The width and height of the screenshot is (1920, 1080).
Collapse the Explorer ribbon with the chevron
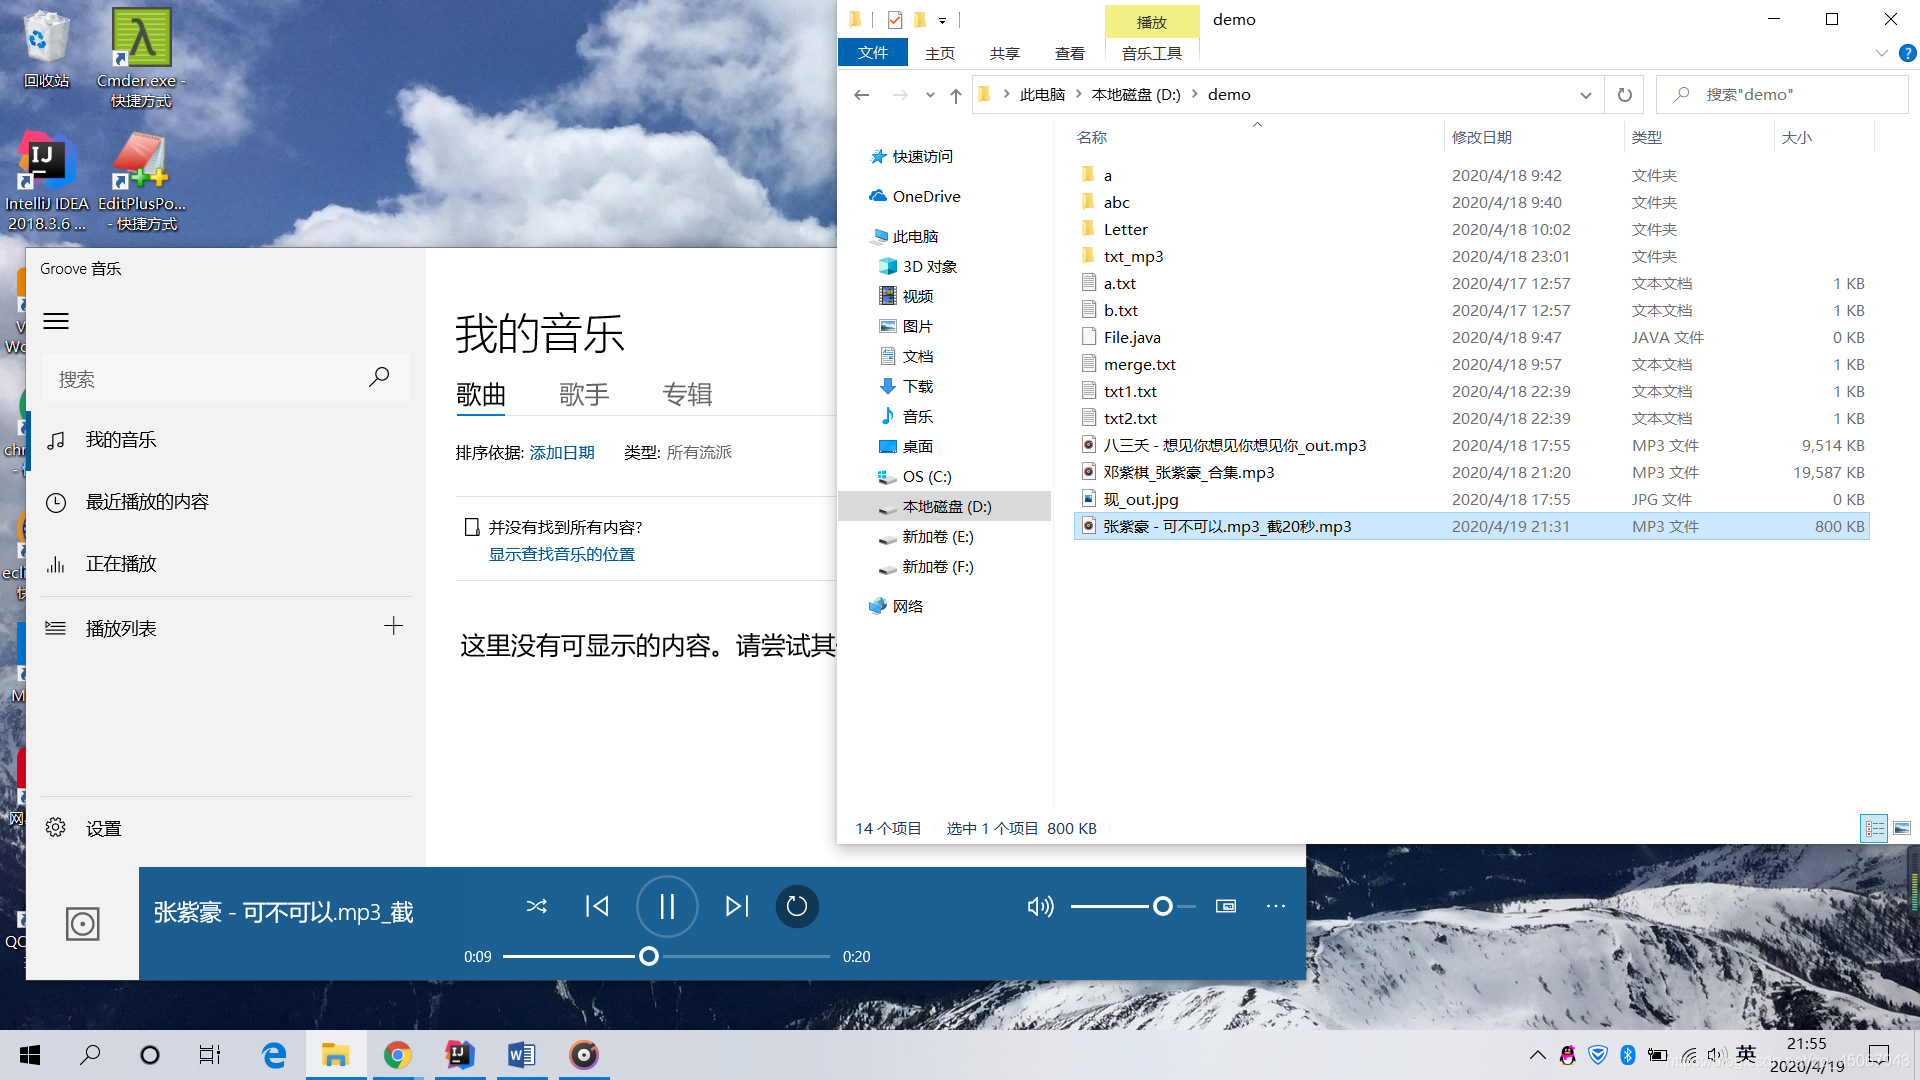pyautogui.click(x=1883, y=53)
